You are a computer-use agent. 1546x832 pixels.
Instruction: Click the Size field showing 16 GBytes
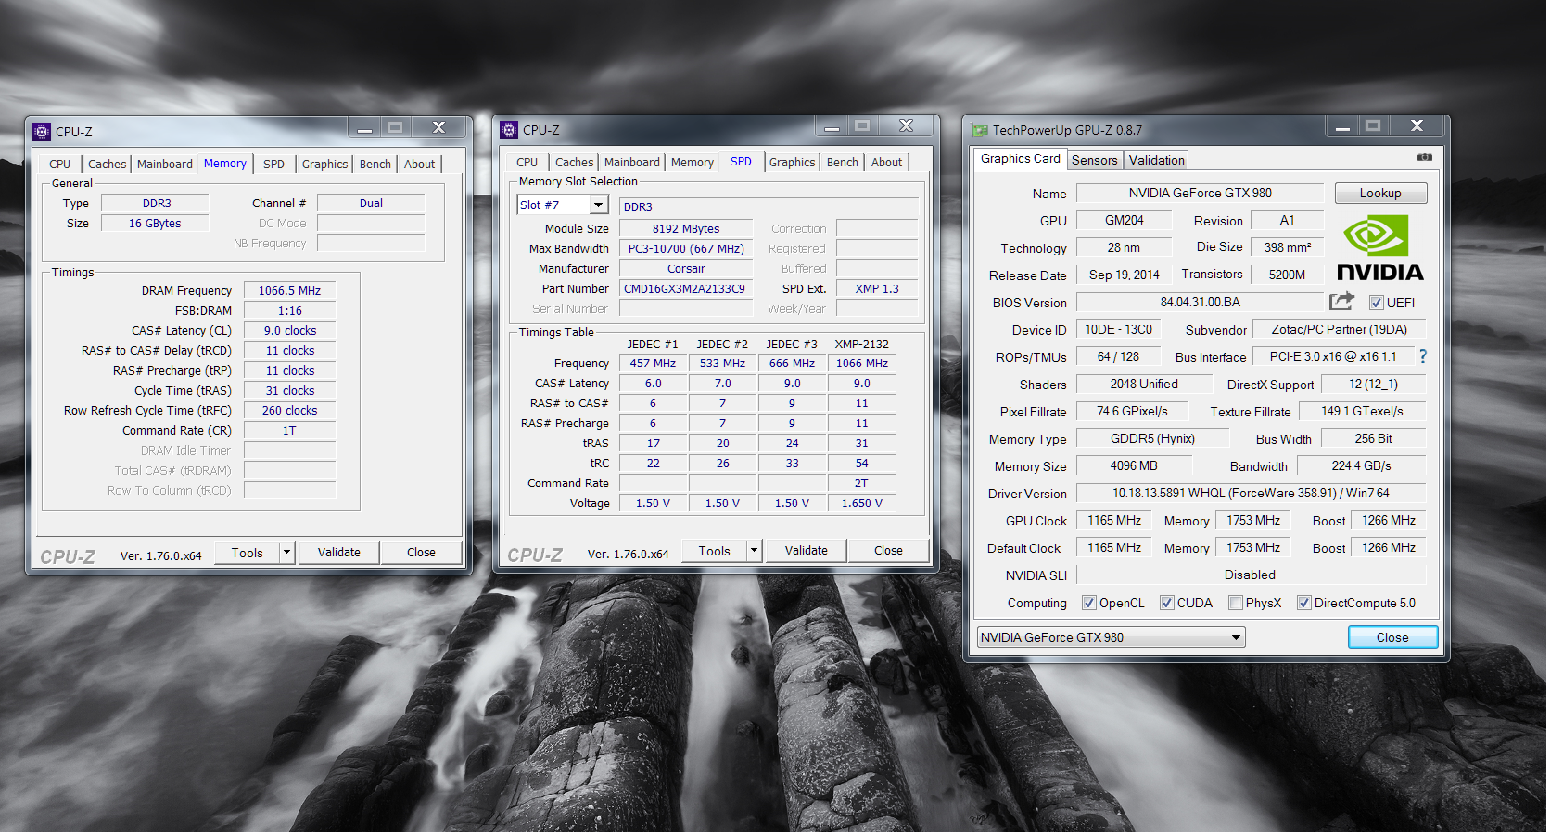pyautogui.click(x=155, y=223)
